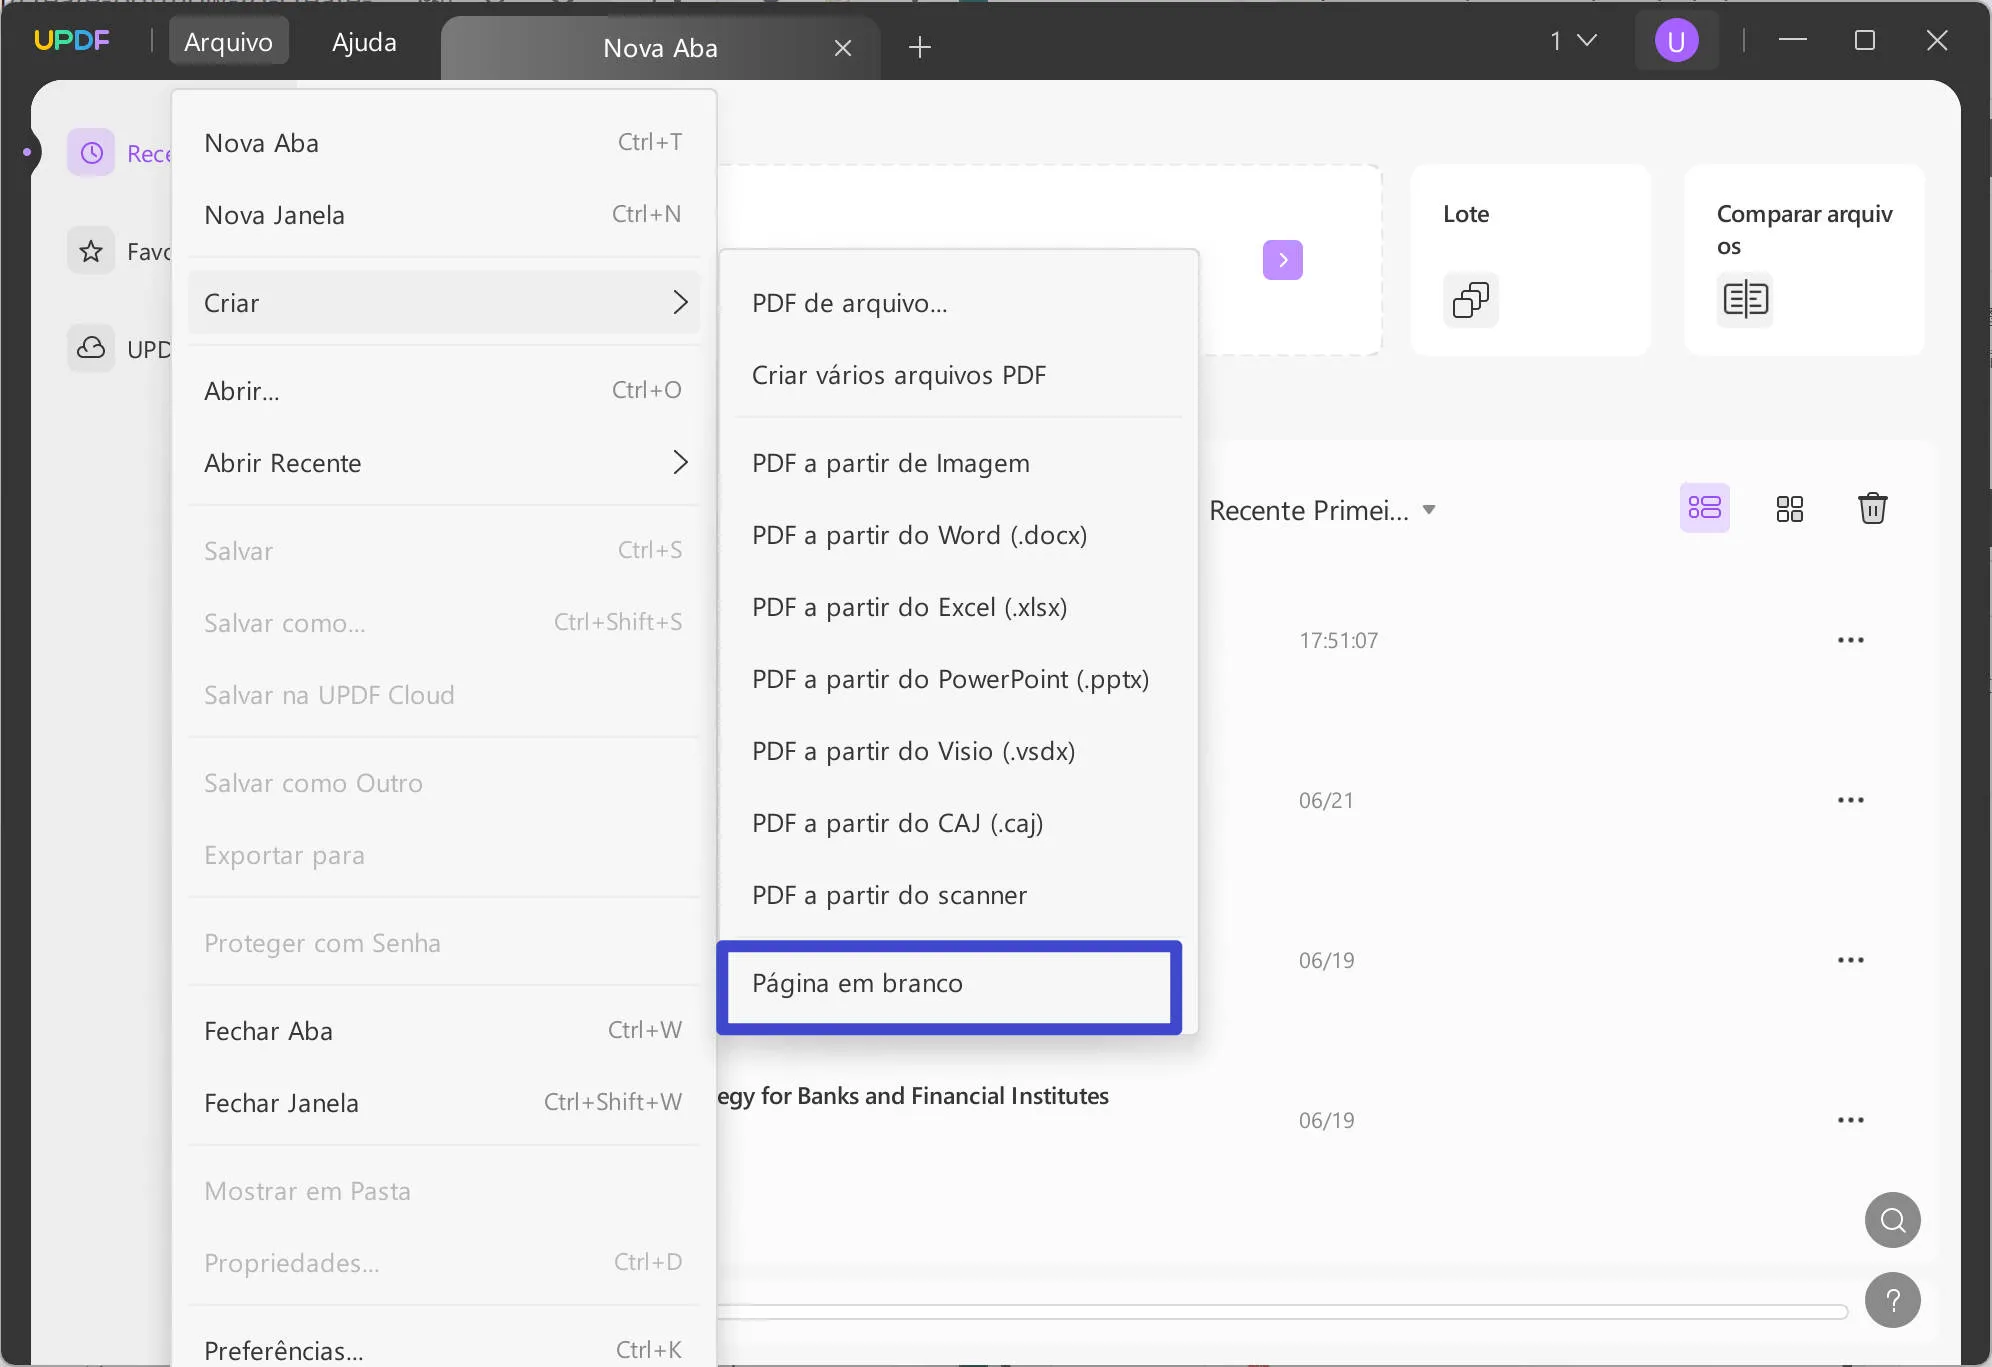Choose Fechar Aba menu item
Viewport: 1992px width, 1367px height.
pyautogui.click(x=444, y=1031)
